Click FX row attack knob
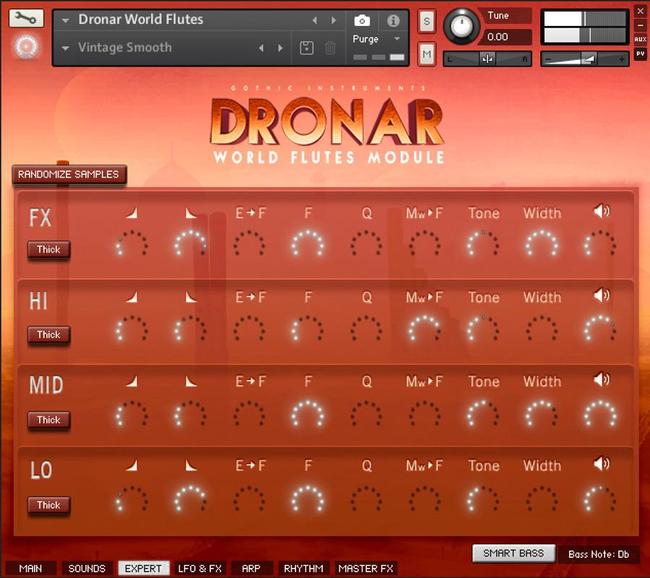Image resolution: width=650 pixels, height=578 pixels. (x=131, y=243)
